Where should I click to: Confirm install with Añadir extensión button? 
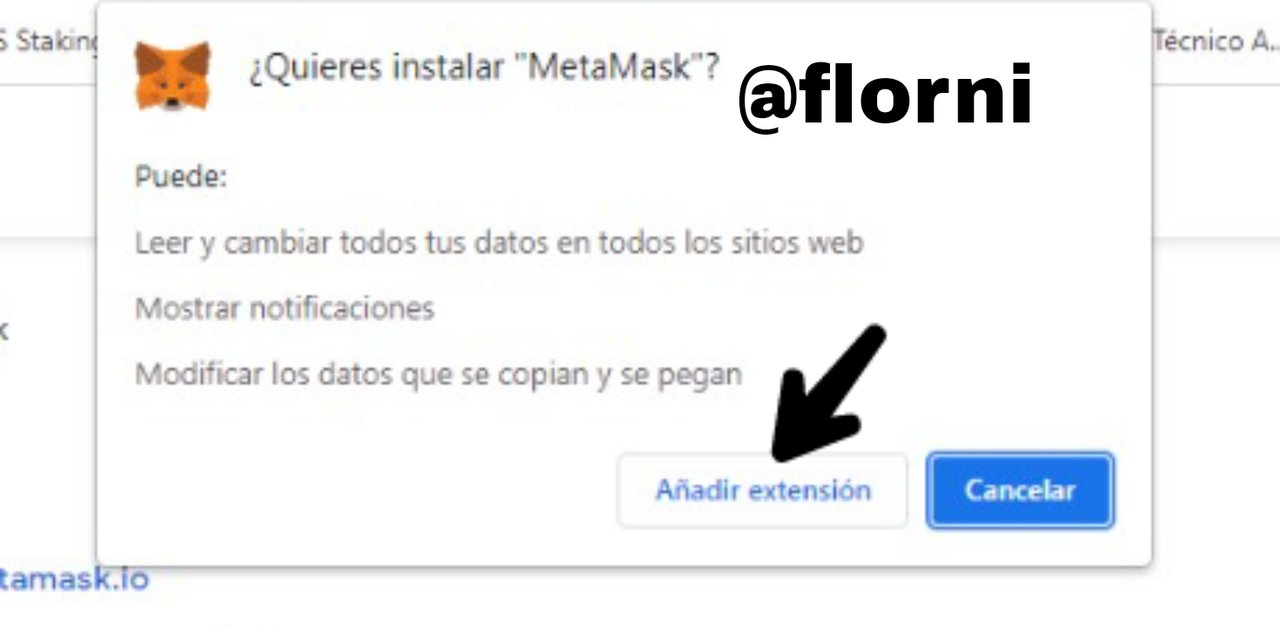(x=762, y=490)
